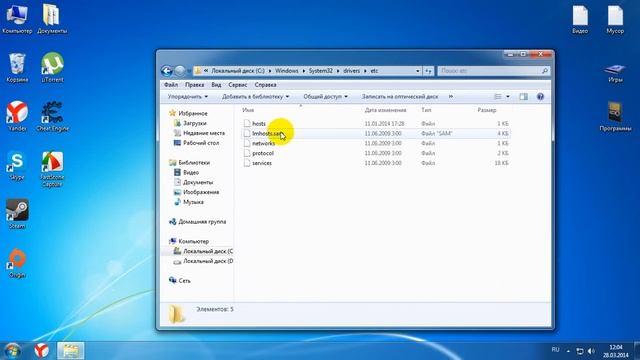
Task: Click the Explorer Back navigation button
Action: point(167,71)
